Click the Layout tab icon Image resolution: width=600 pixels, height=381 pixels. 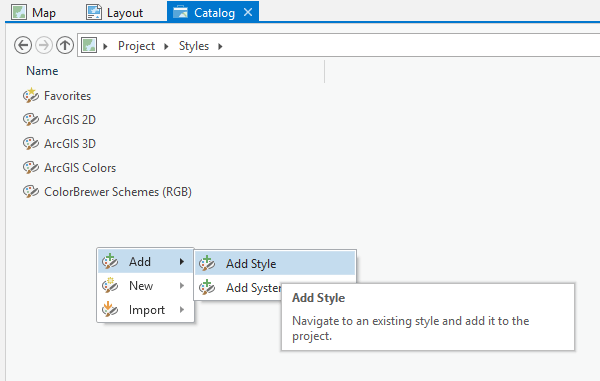pyautogui.click(x=94, y=12)
